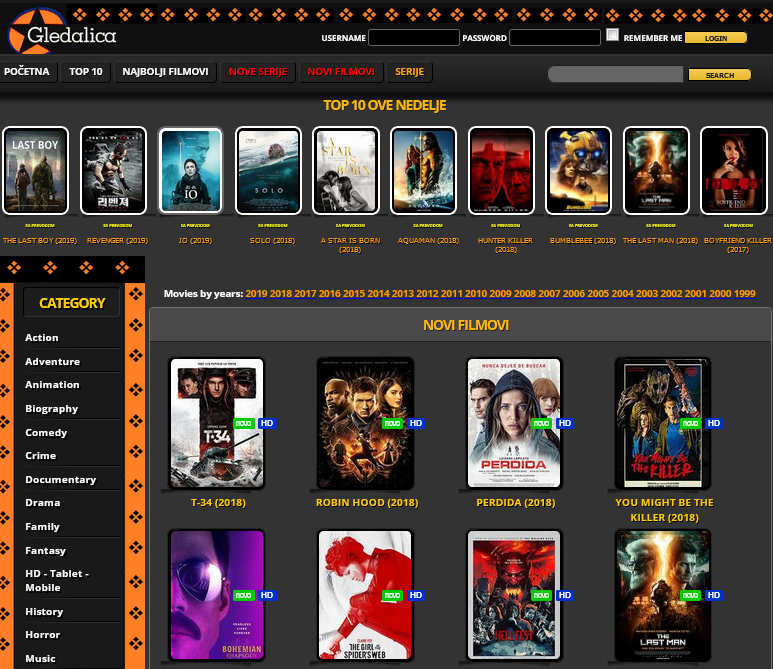
Task: Open A Star Is Born poster
Action: [x=346, y=171]
